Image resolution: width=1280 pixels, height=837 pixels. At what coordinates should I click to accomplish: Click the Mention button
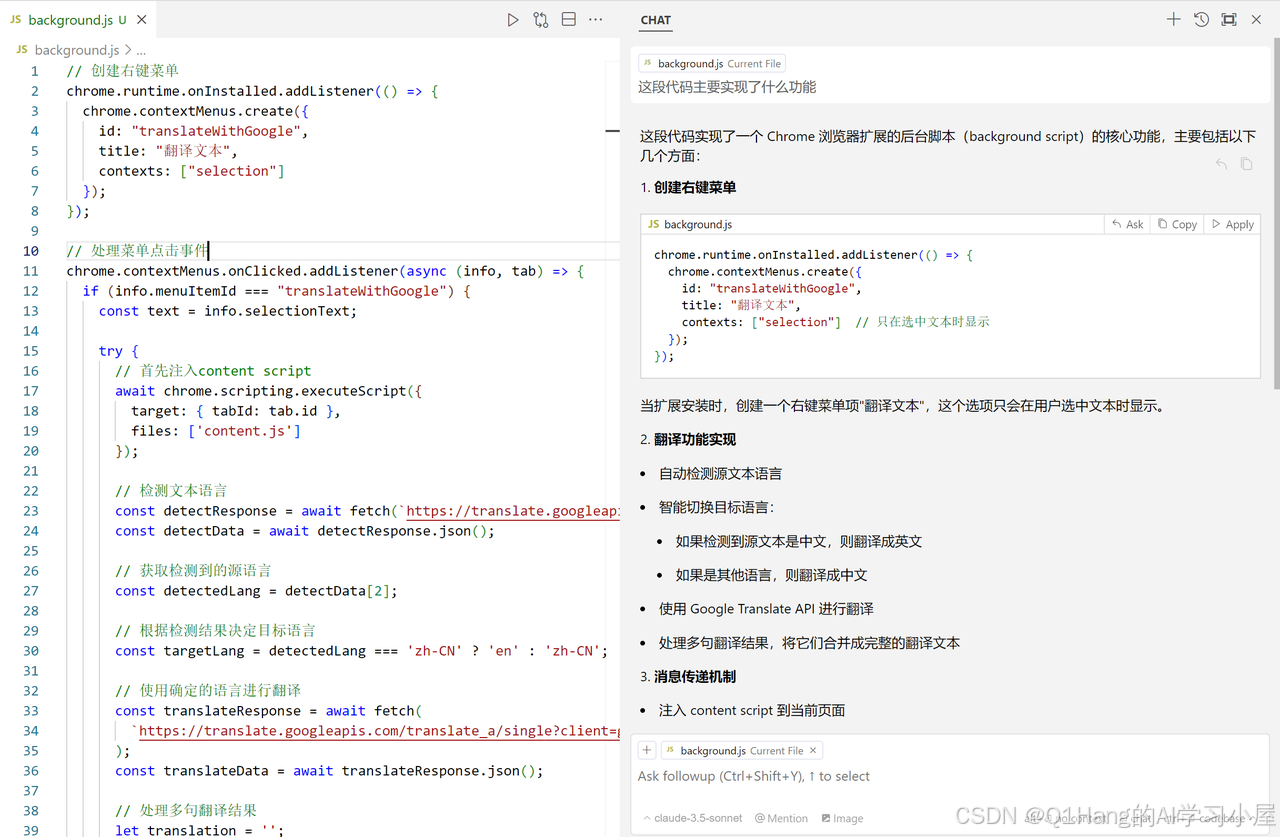781,818
